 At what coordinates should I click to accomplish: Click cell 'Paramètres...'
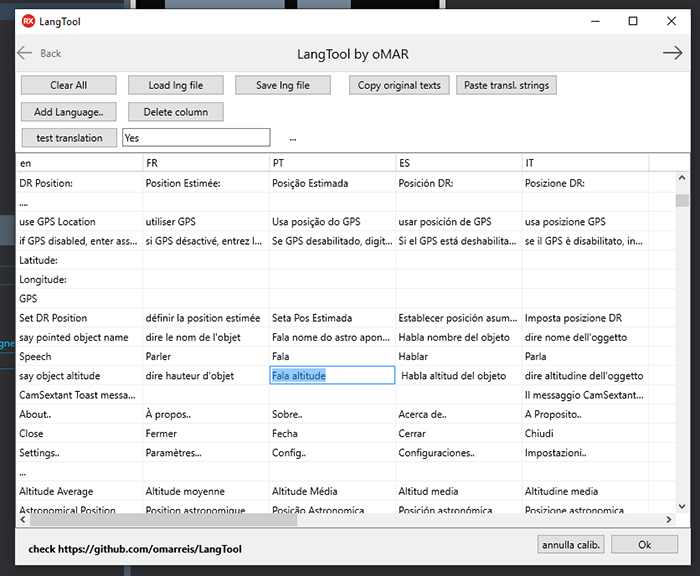click(x=206, y=452)
